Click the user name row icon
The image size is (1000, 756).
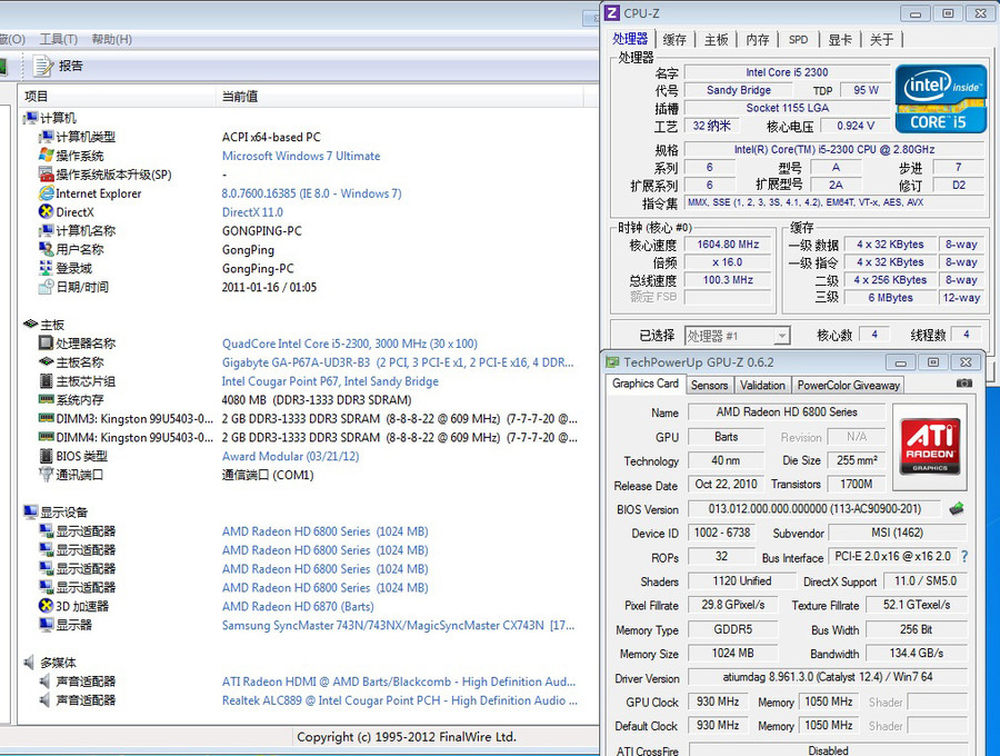tap(46, 249)
